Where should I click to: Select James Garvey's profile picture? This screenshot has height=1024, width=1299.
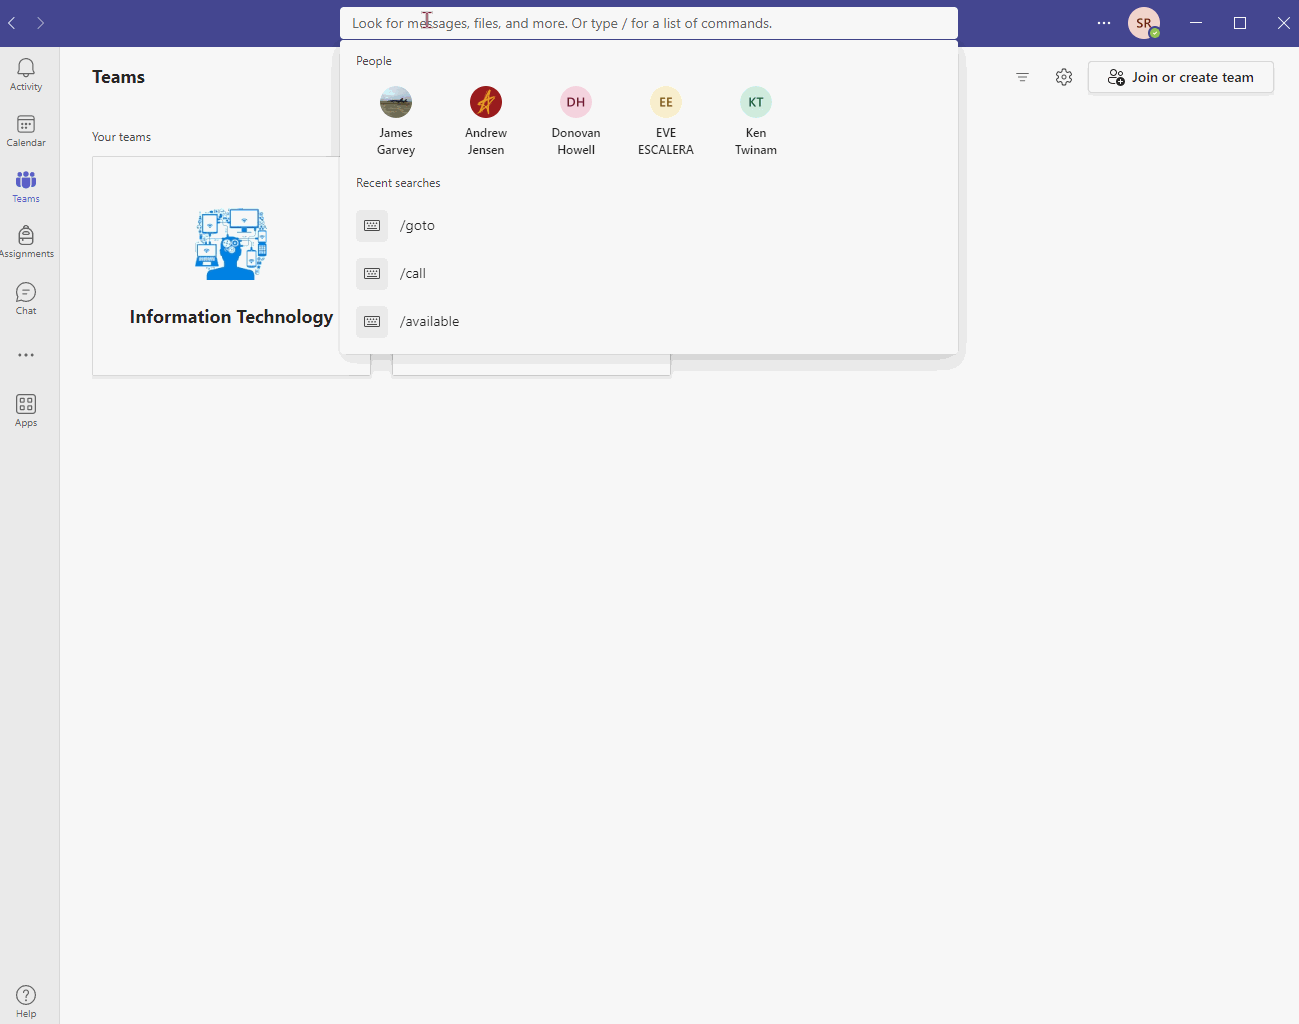[x=396, y=102]
